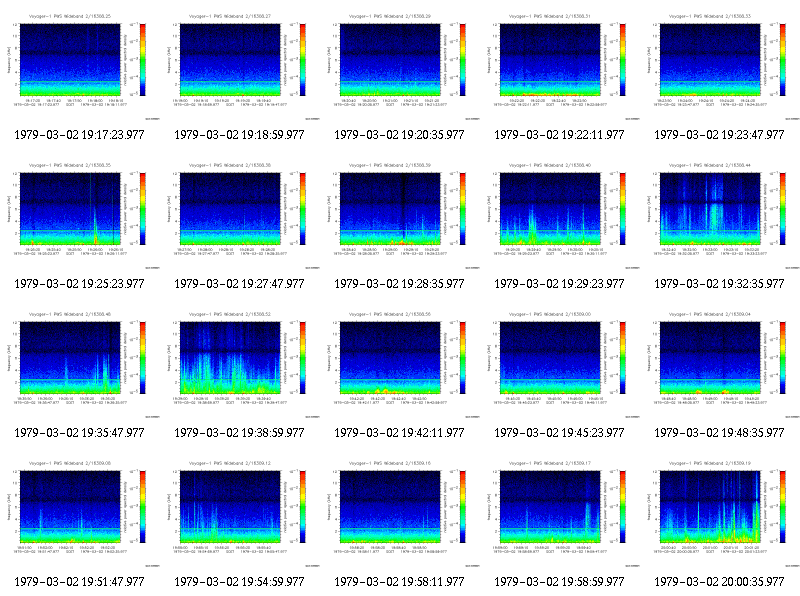This screenshot has width=800, height=596.
Task: Click caption text 1979-03-02 19:25:23.977
Action: tap(79, 284)
